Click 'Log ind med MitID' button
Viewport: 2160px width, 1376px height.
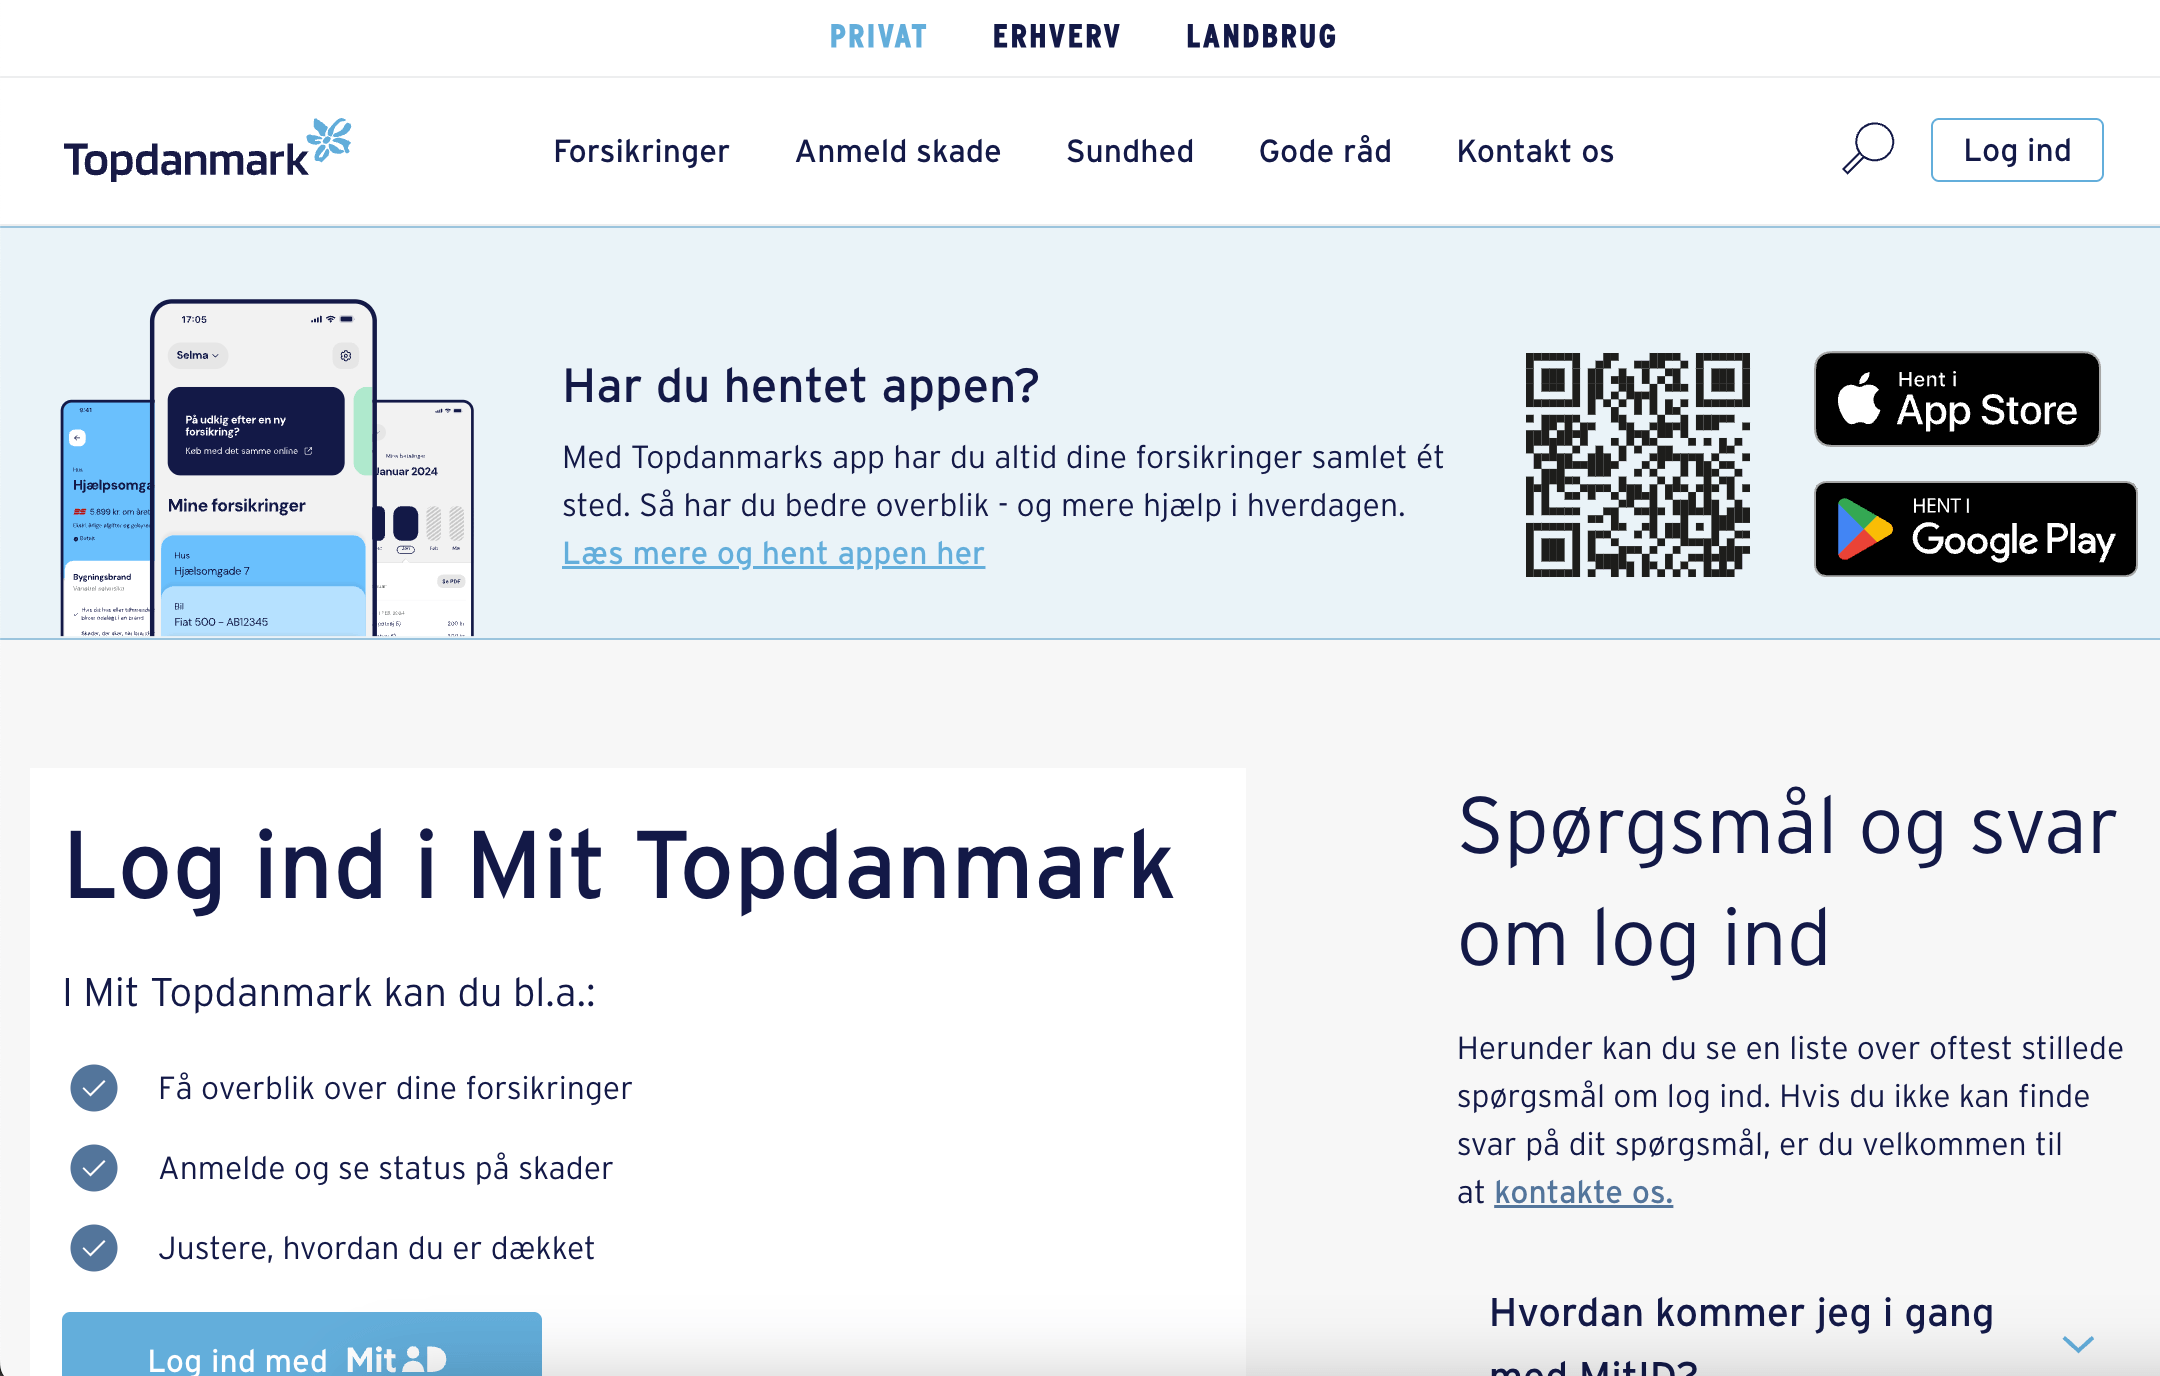[302, 1344]
